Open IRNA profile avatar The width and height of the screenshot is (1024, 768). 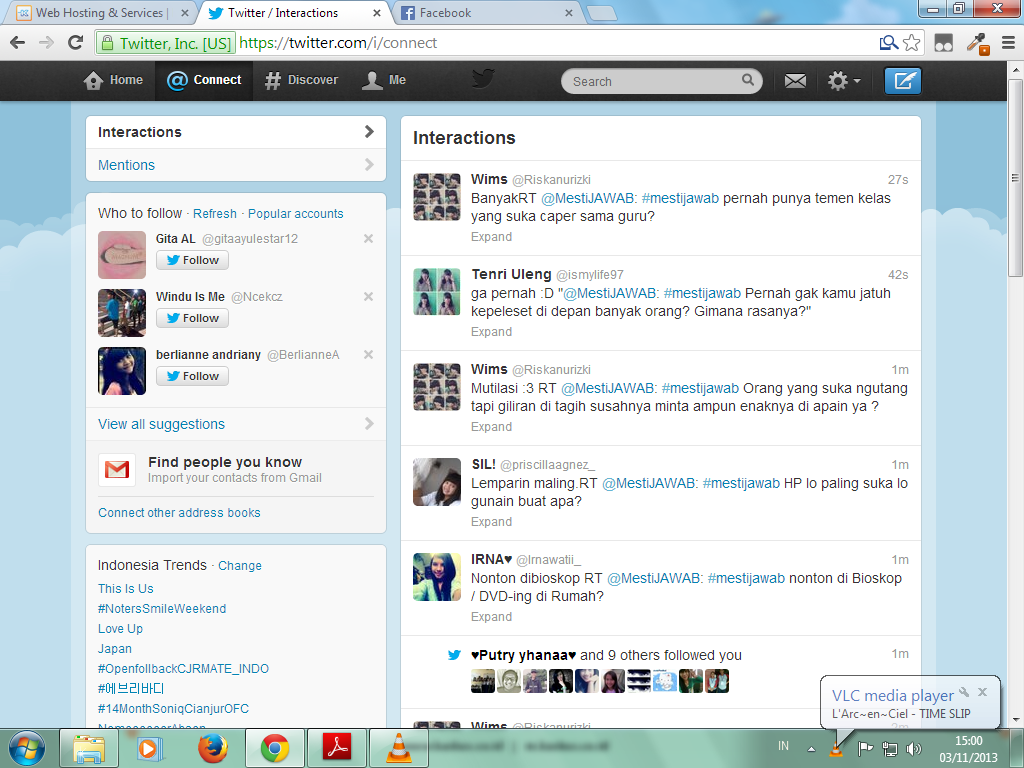click(x=437, y=577)
